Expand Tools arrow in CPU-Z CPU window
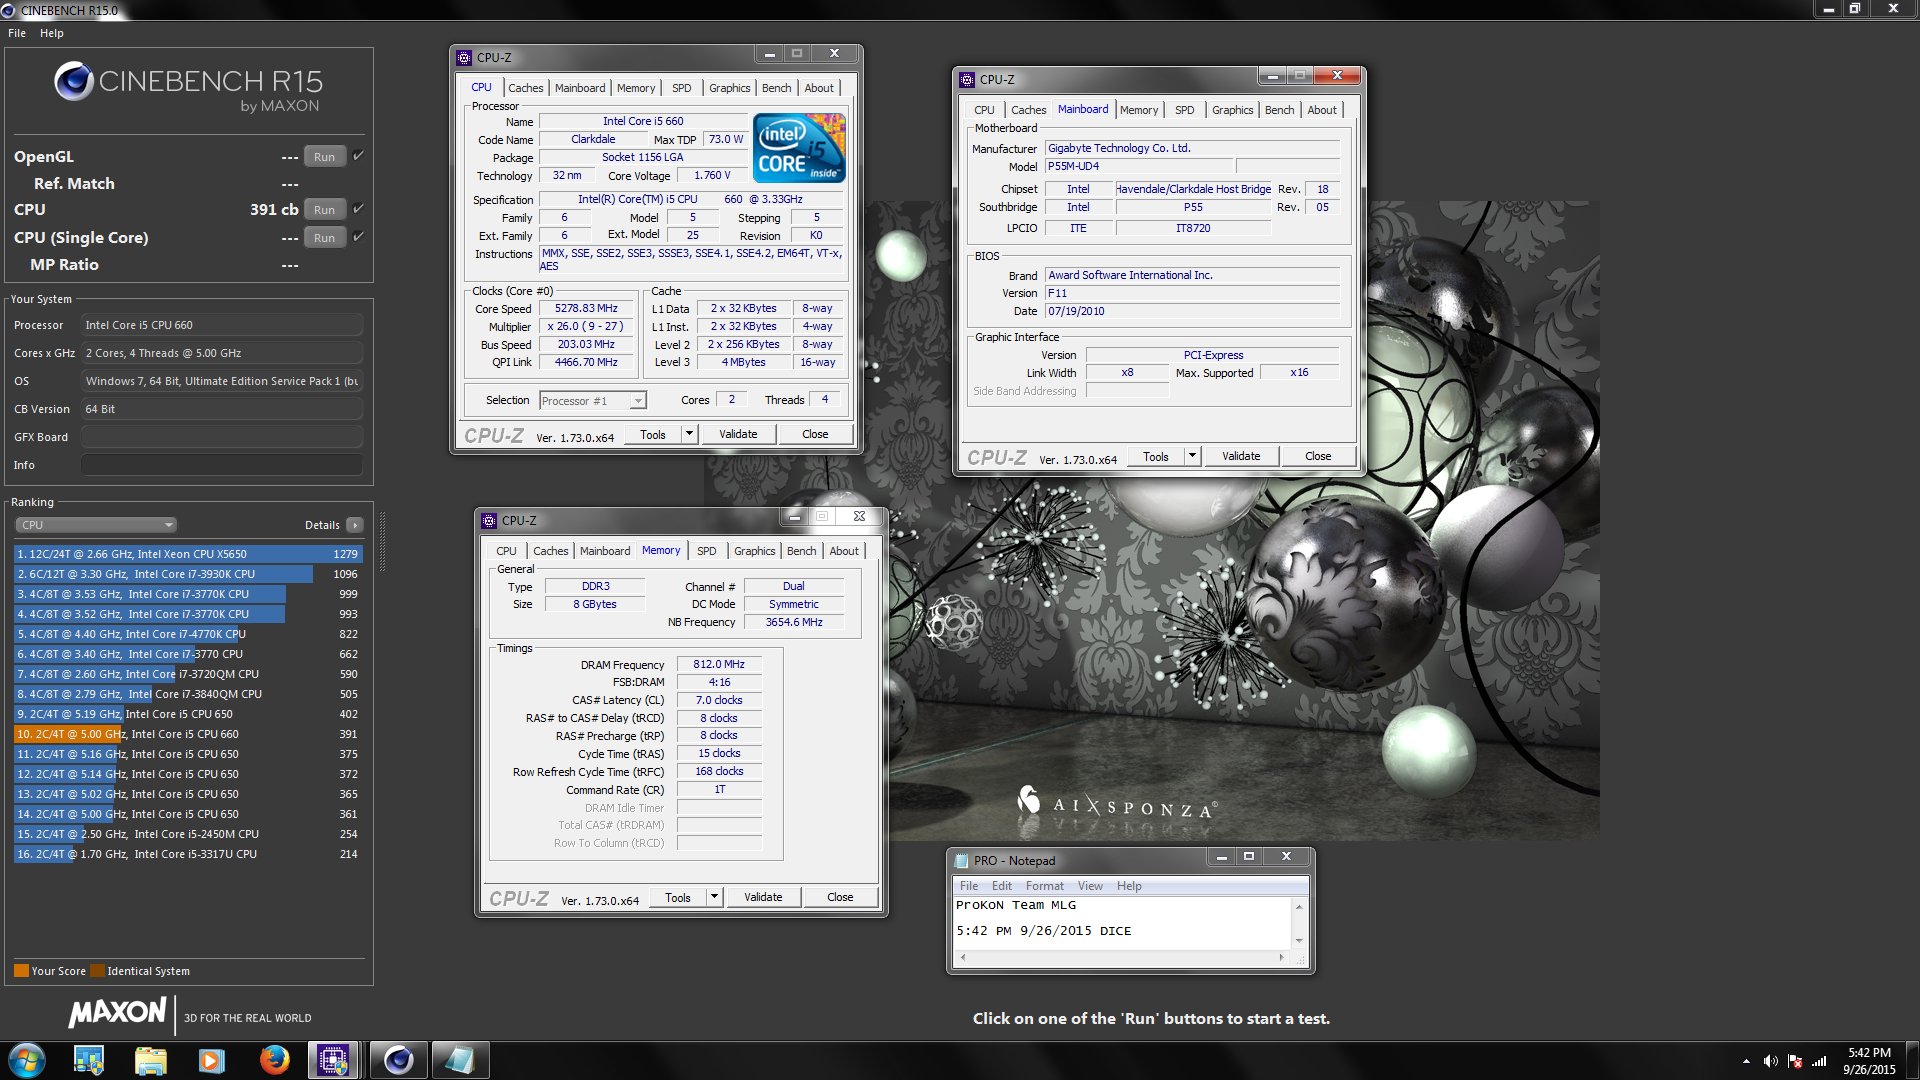The image size is (1920, 1080). pos(689,434)
